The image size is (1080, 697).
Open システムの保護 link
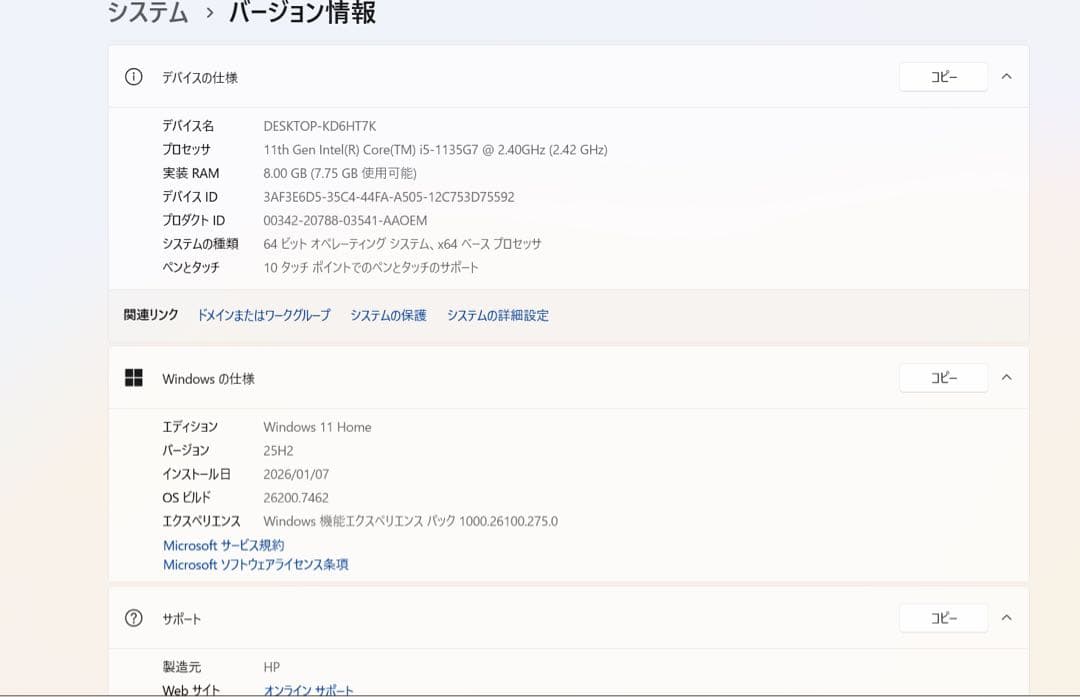388,315
